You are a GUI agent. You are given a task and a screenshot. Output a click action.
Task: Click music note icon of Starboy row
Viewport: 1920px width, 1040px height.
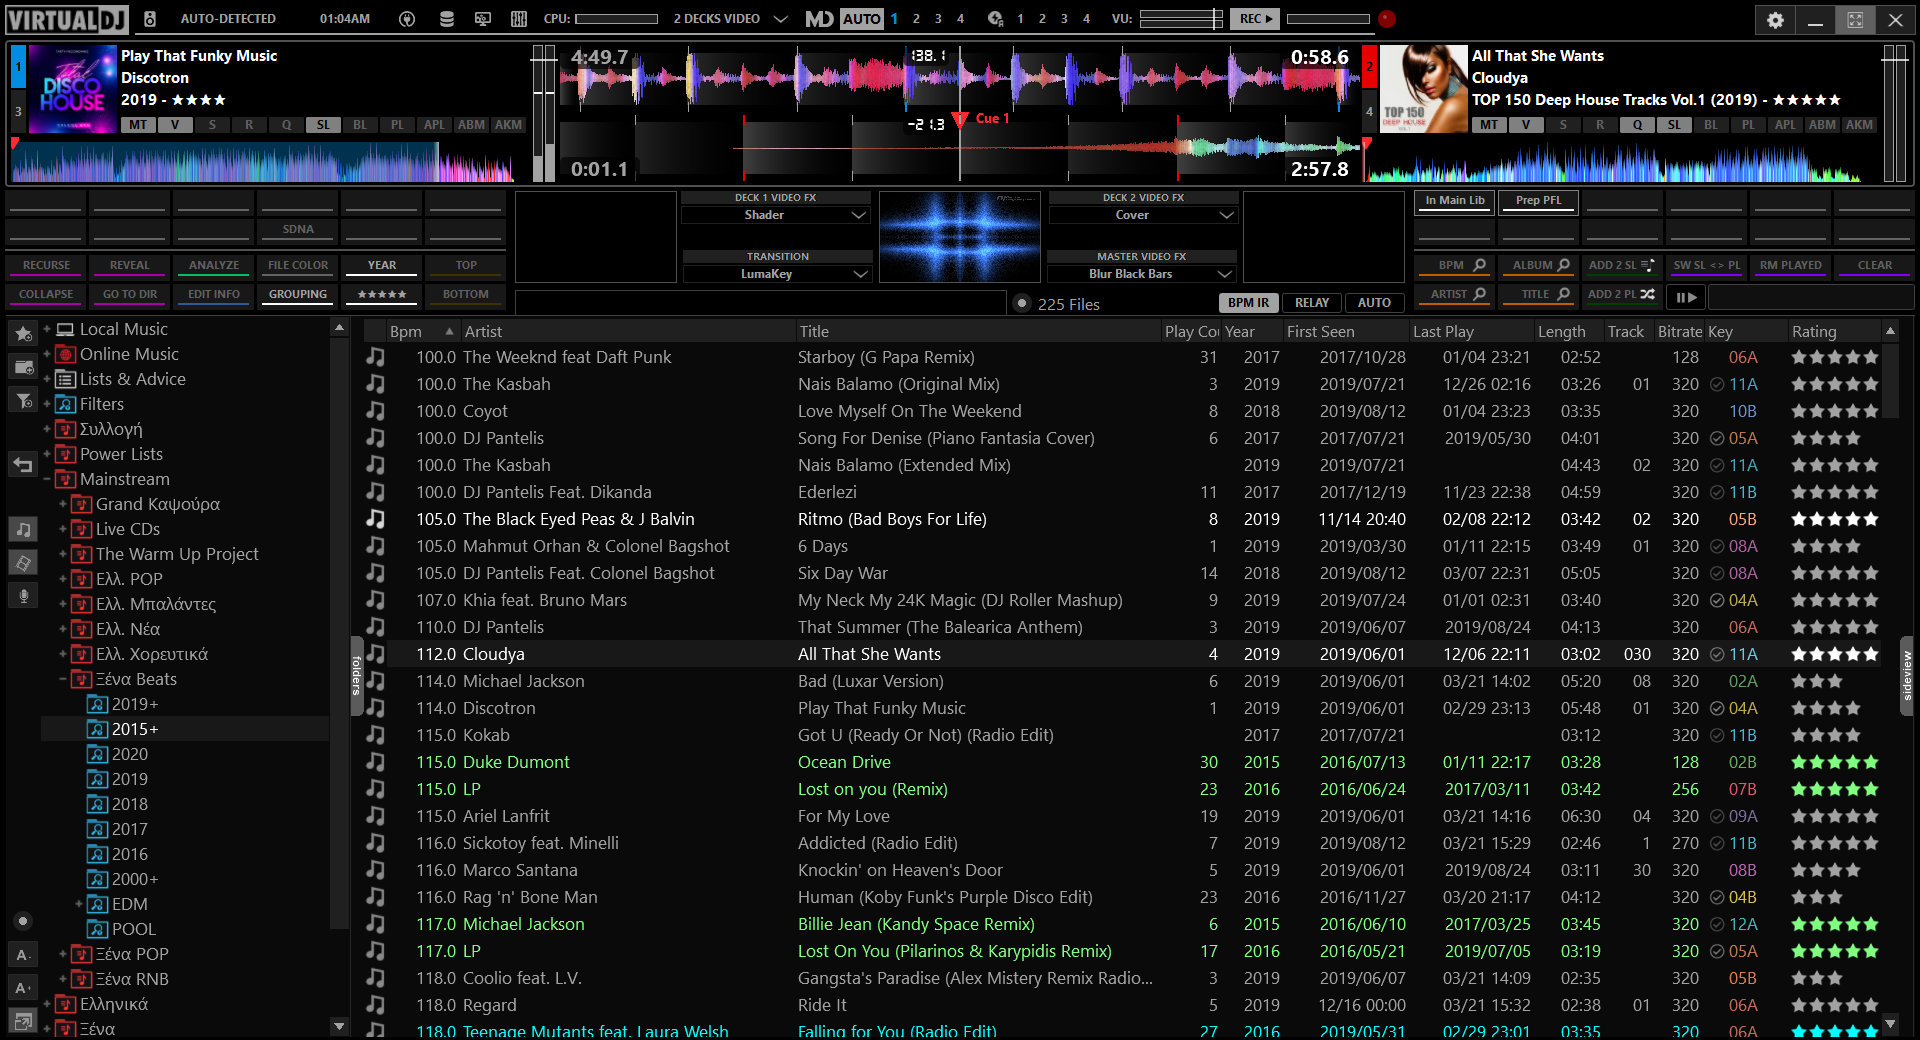click(375, 357)
